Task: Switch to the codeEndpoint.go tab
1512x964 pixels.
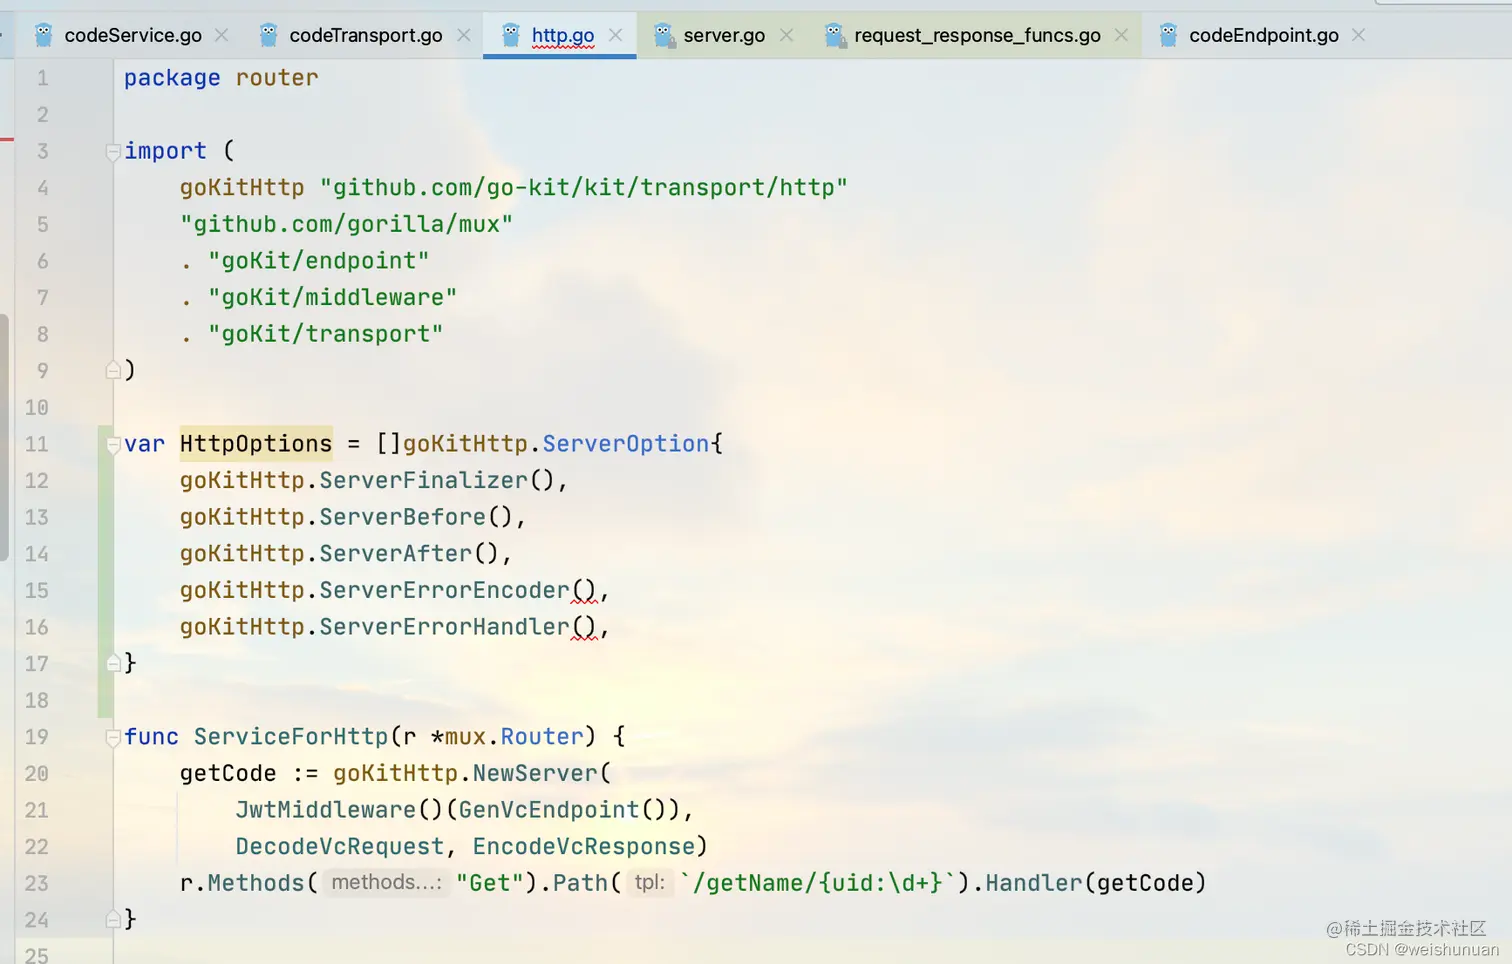Action: [x=1264, y=35]
